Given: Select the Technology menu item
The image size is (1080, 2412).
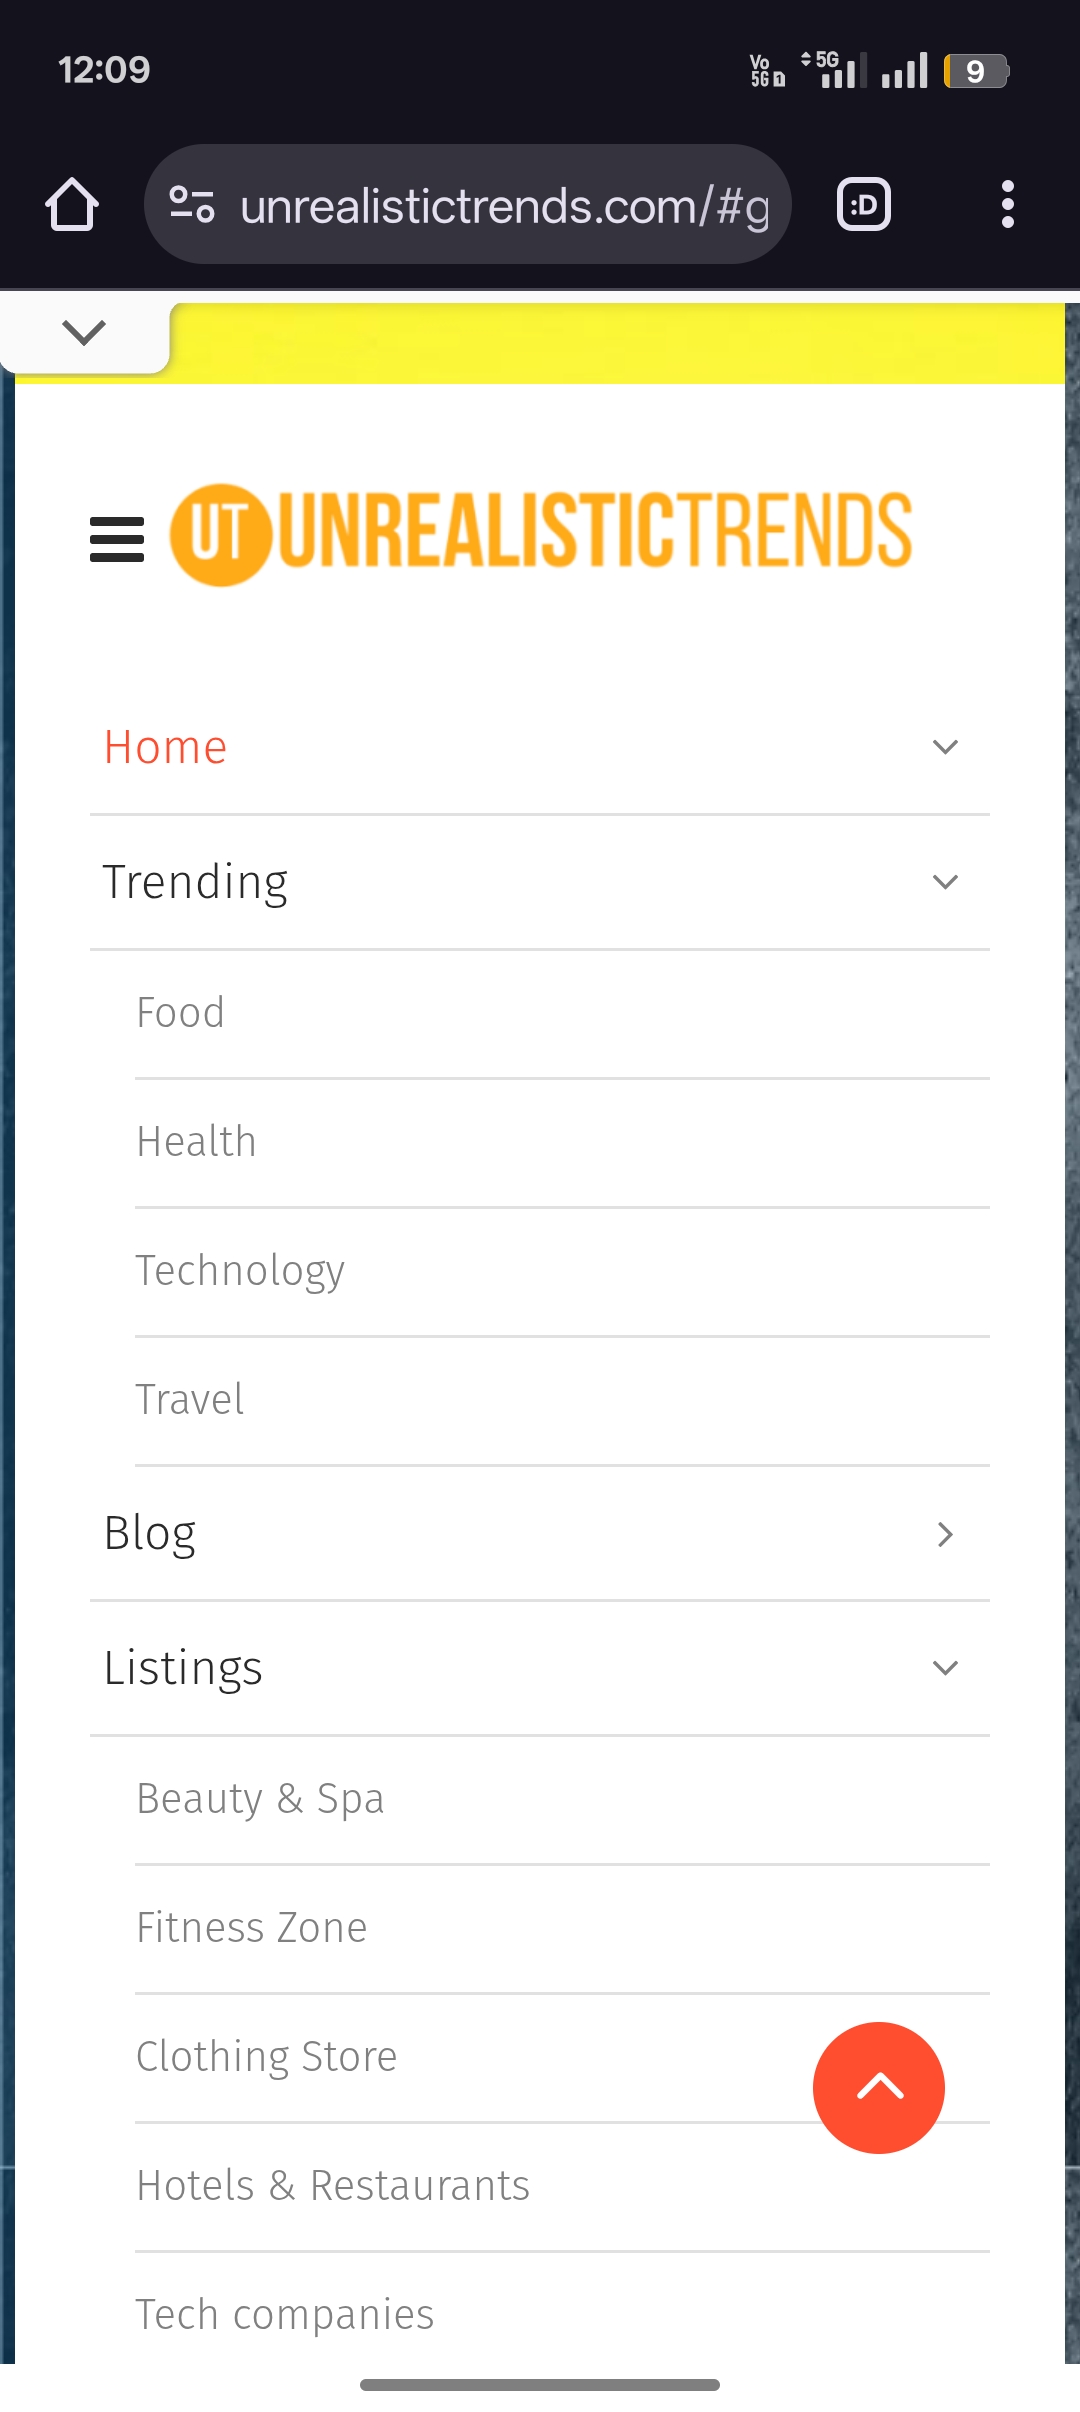Looking at the screenshot, I should 240,1271.
